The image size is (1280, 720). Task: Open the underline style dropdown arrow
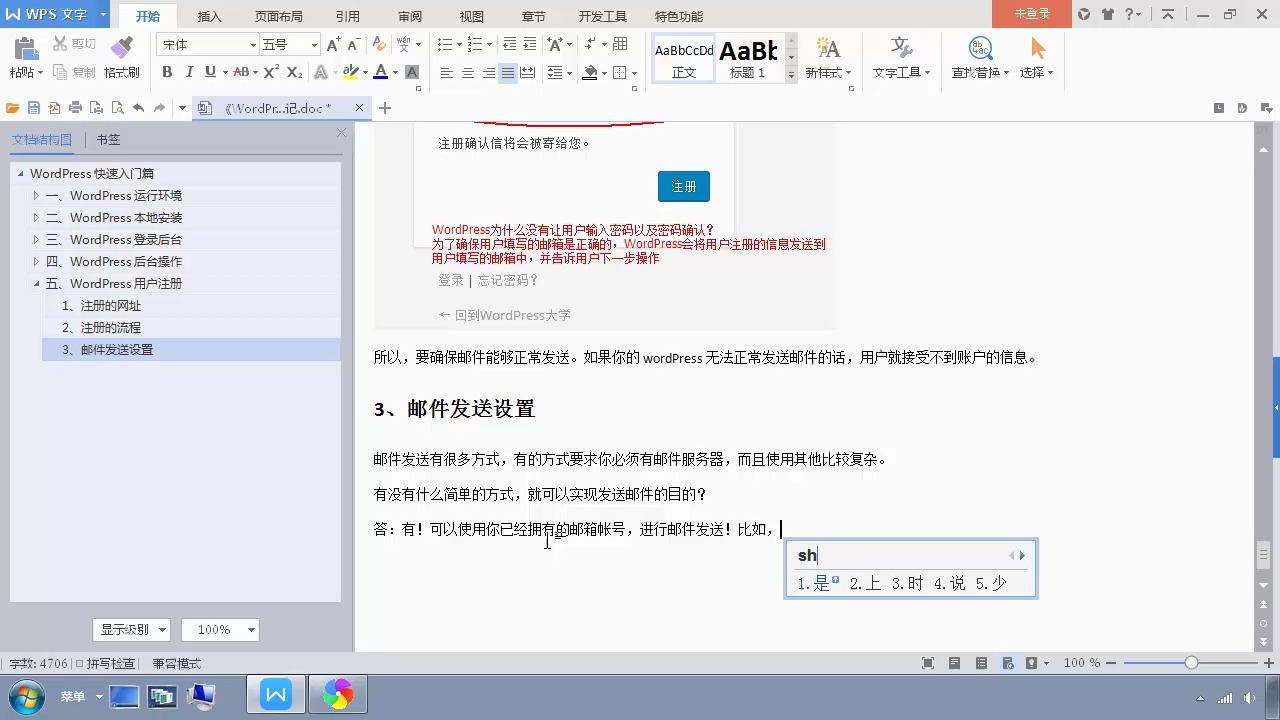coord(223,72)
